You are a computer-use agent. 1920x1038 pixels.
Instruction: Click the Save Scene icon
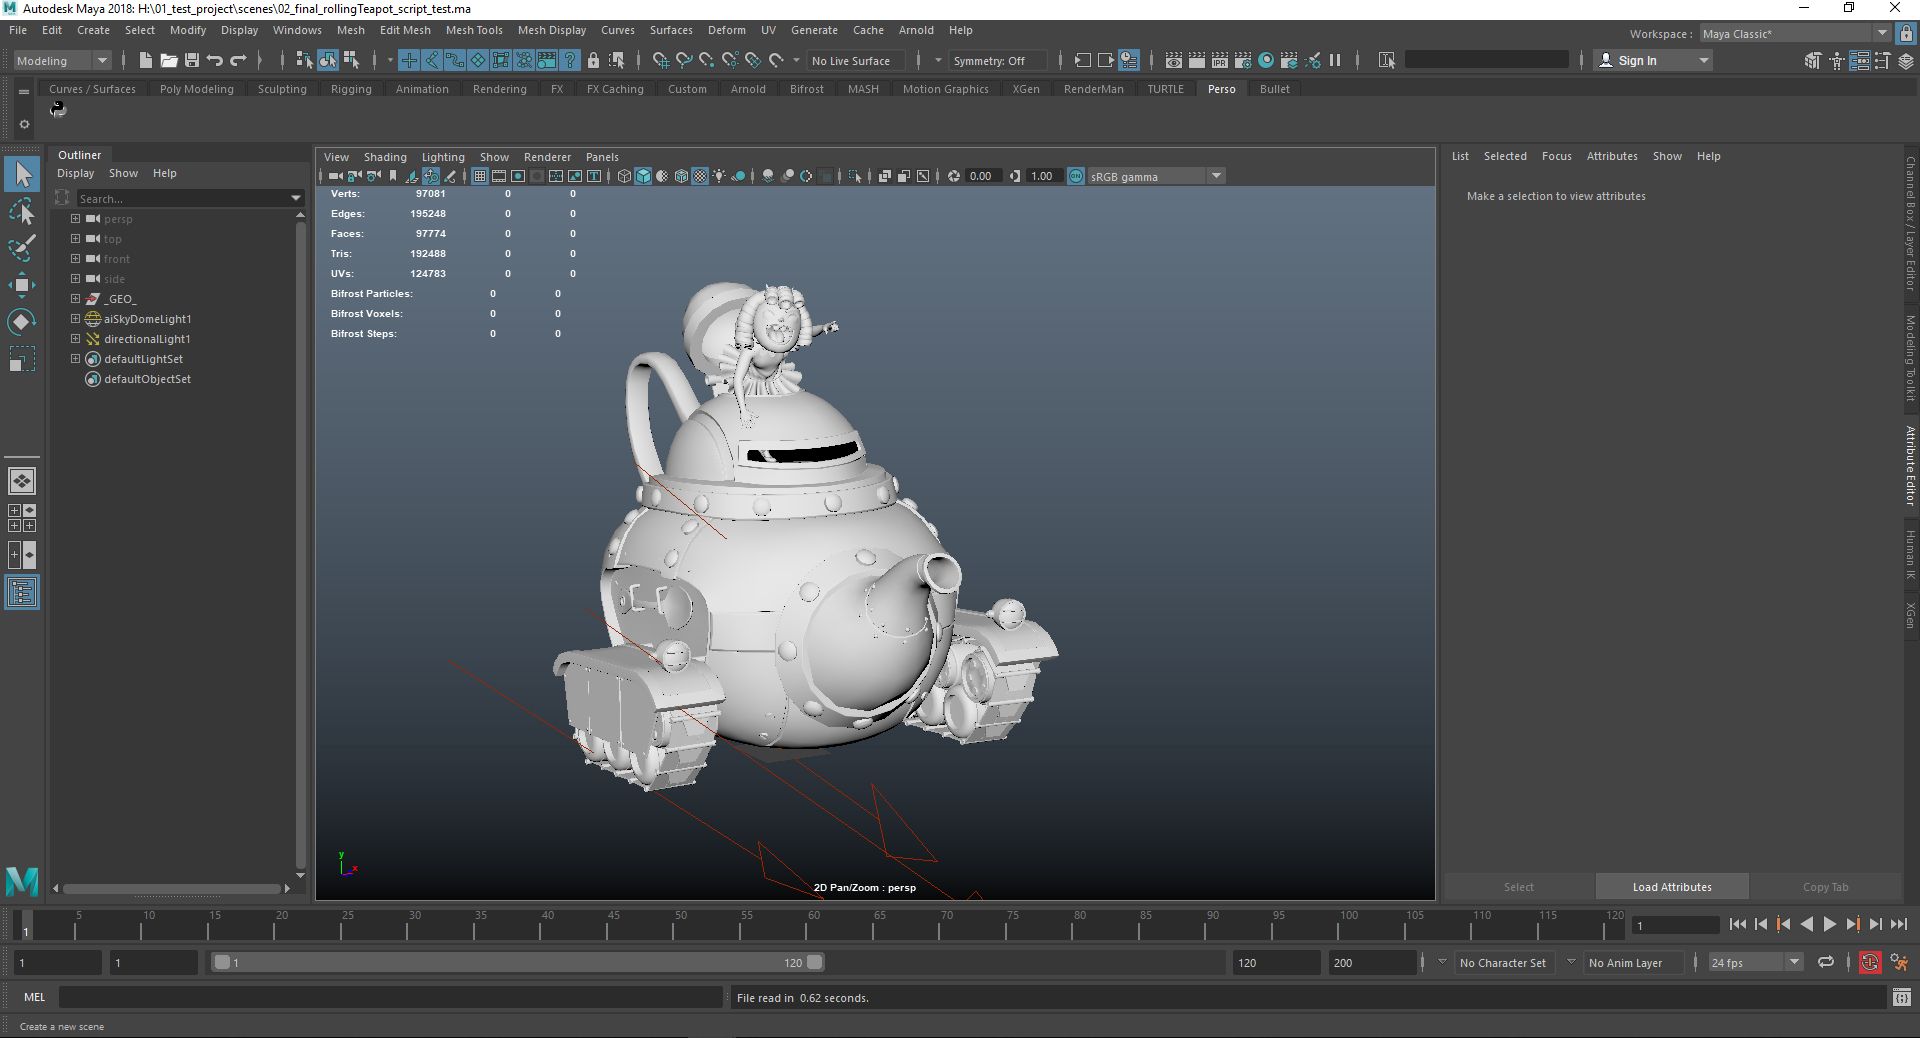192,61
